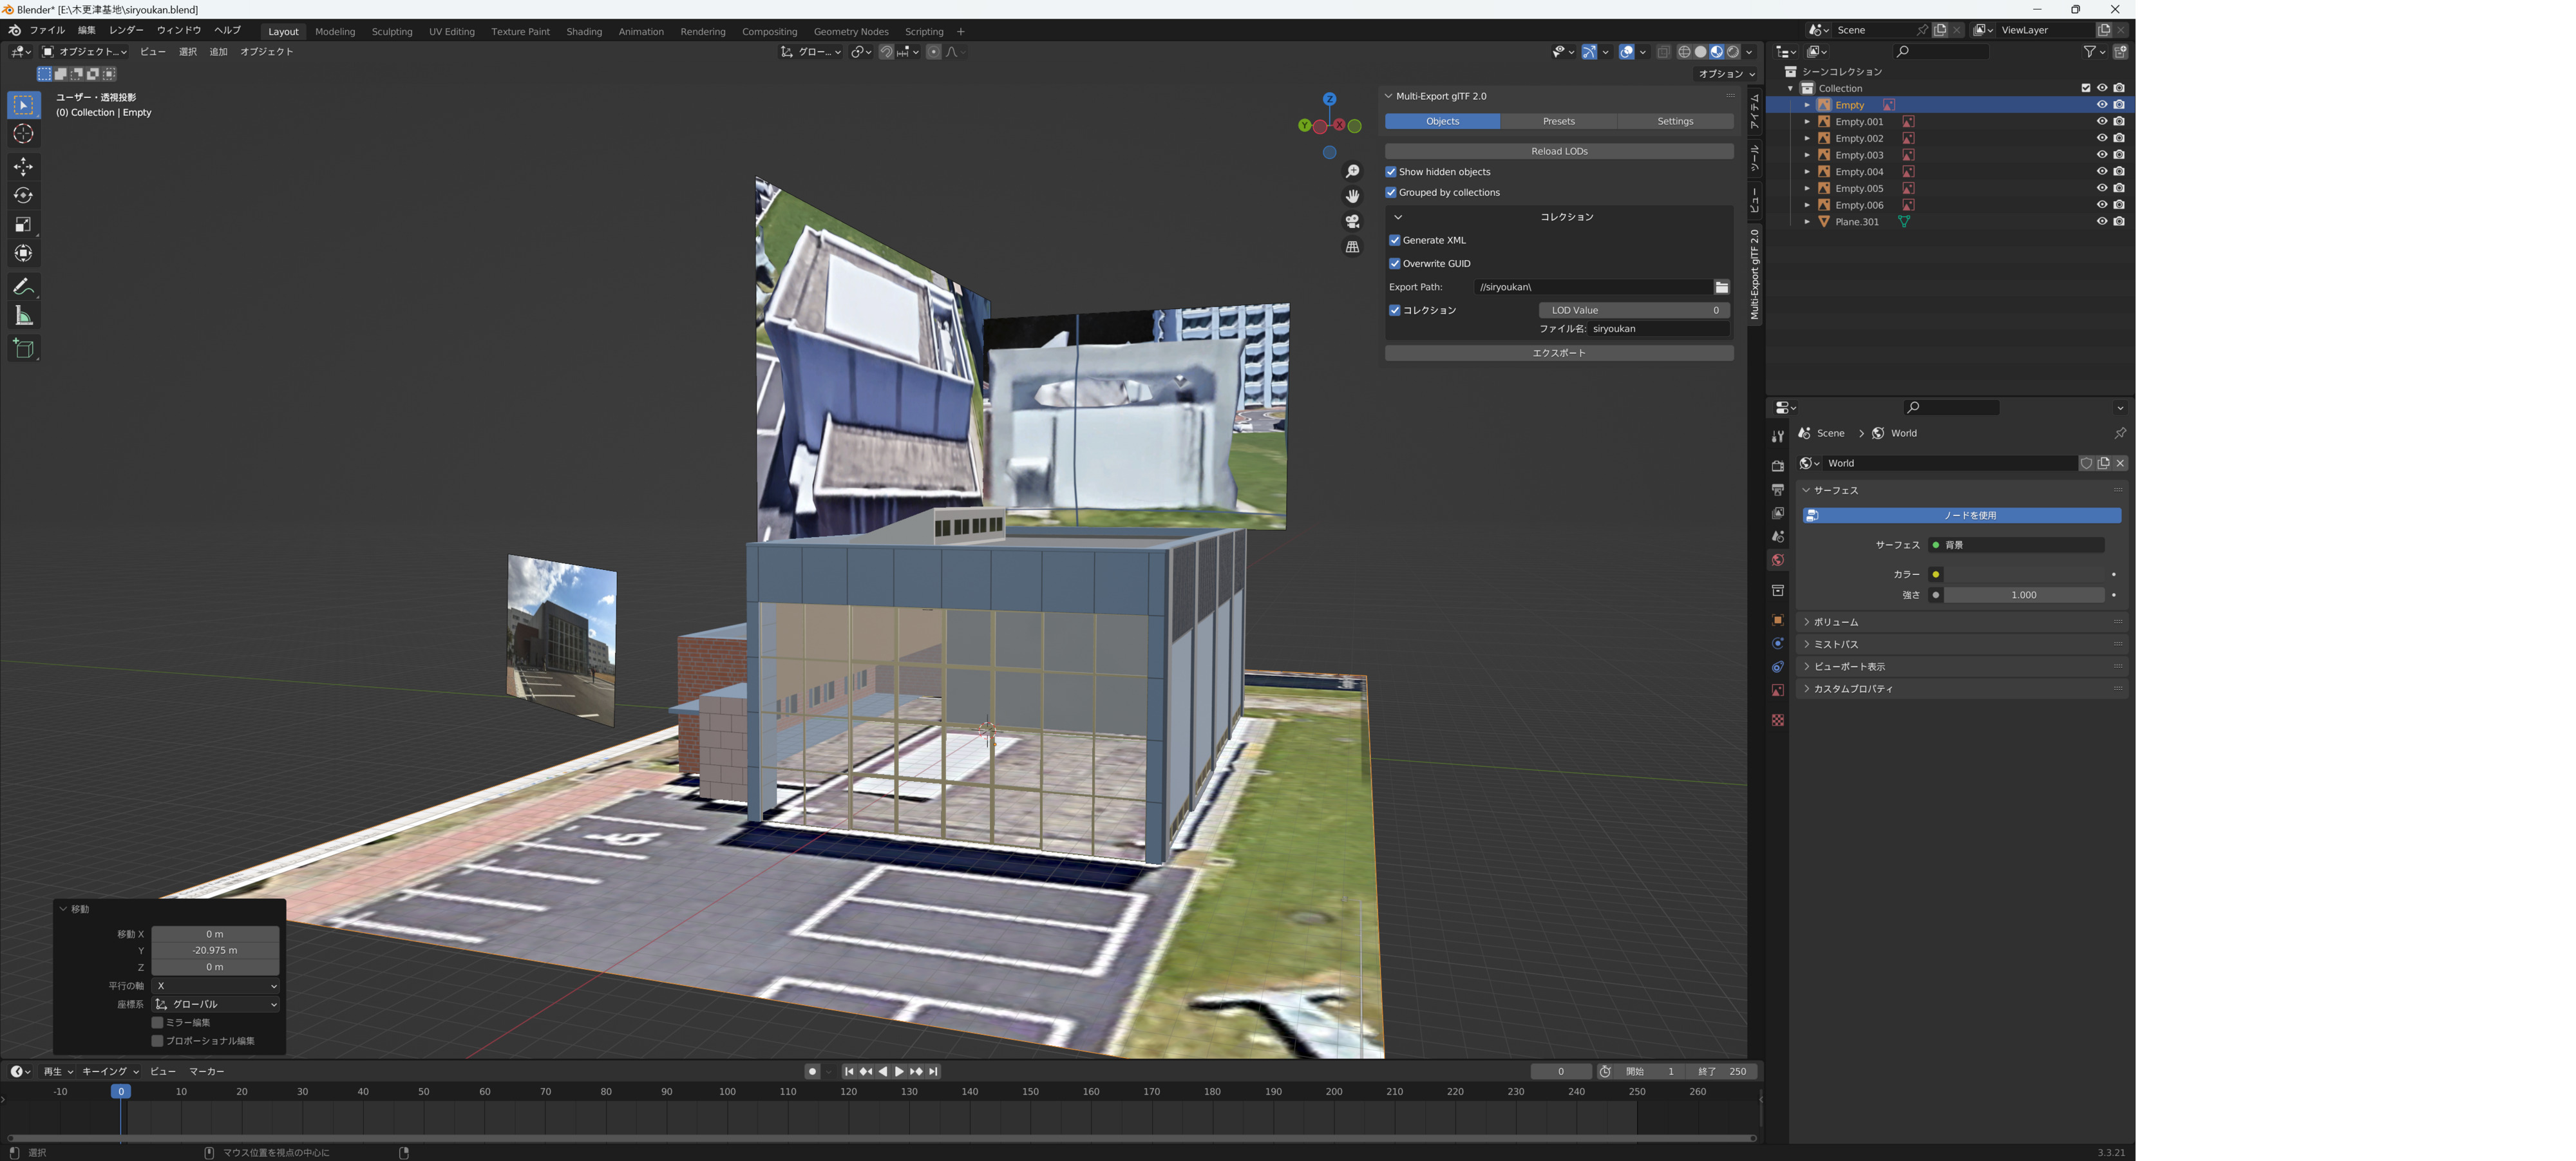2576x1161 pixels.
Task: Select the Add Cube tool
Action: coord(24,349)
